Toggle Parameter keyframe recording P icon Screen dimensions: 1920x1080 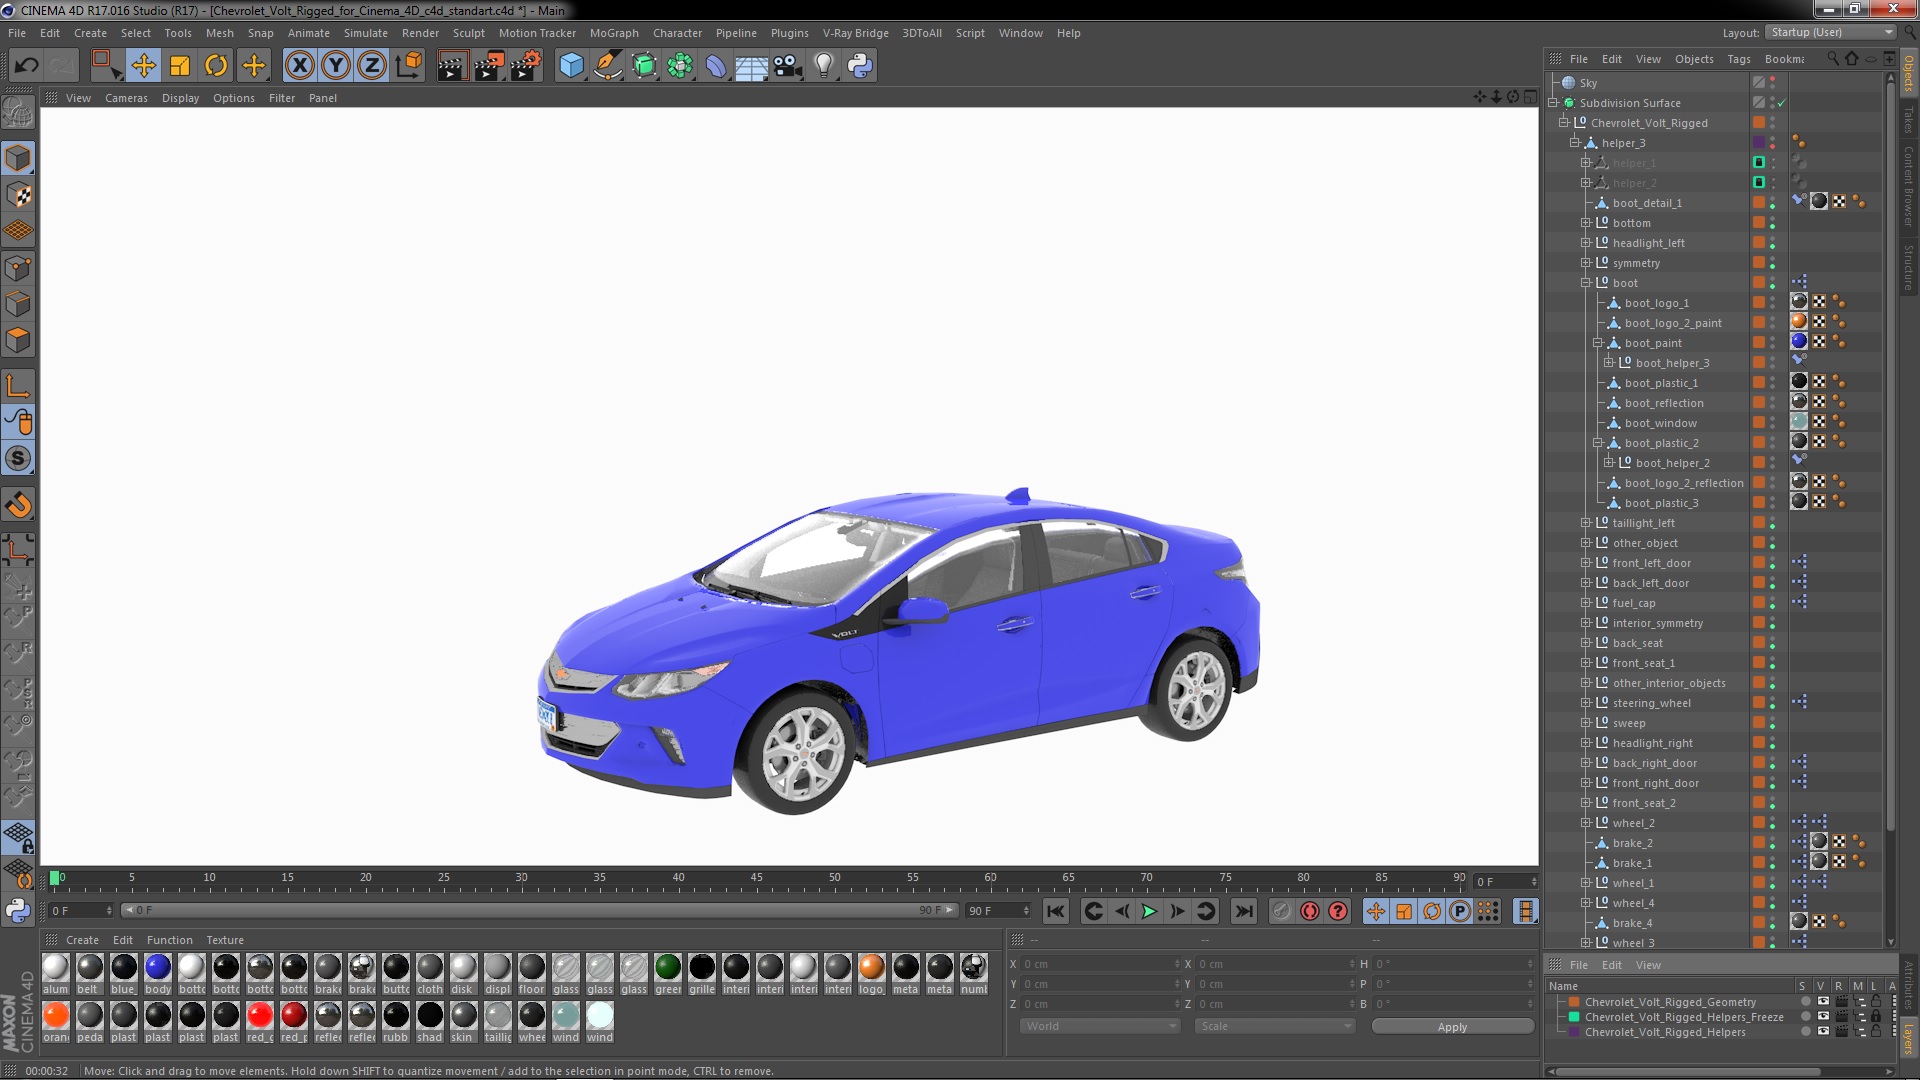tap(1460, 911)
